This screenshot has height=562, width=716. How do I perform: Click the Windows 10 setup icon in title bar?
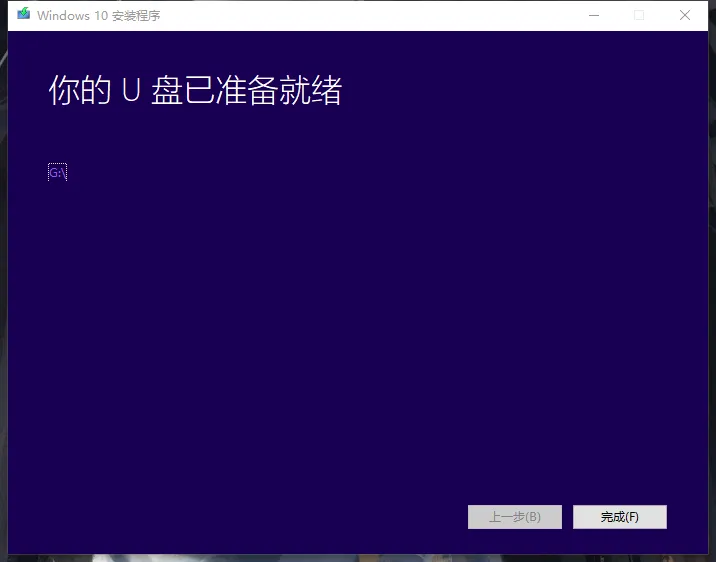[23, 15]
